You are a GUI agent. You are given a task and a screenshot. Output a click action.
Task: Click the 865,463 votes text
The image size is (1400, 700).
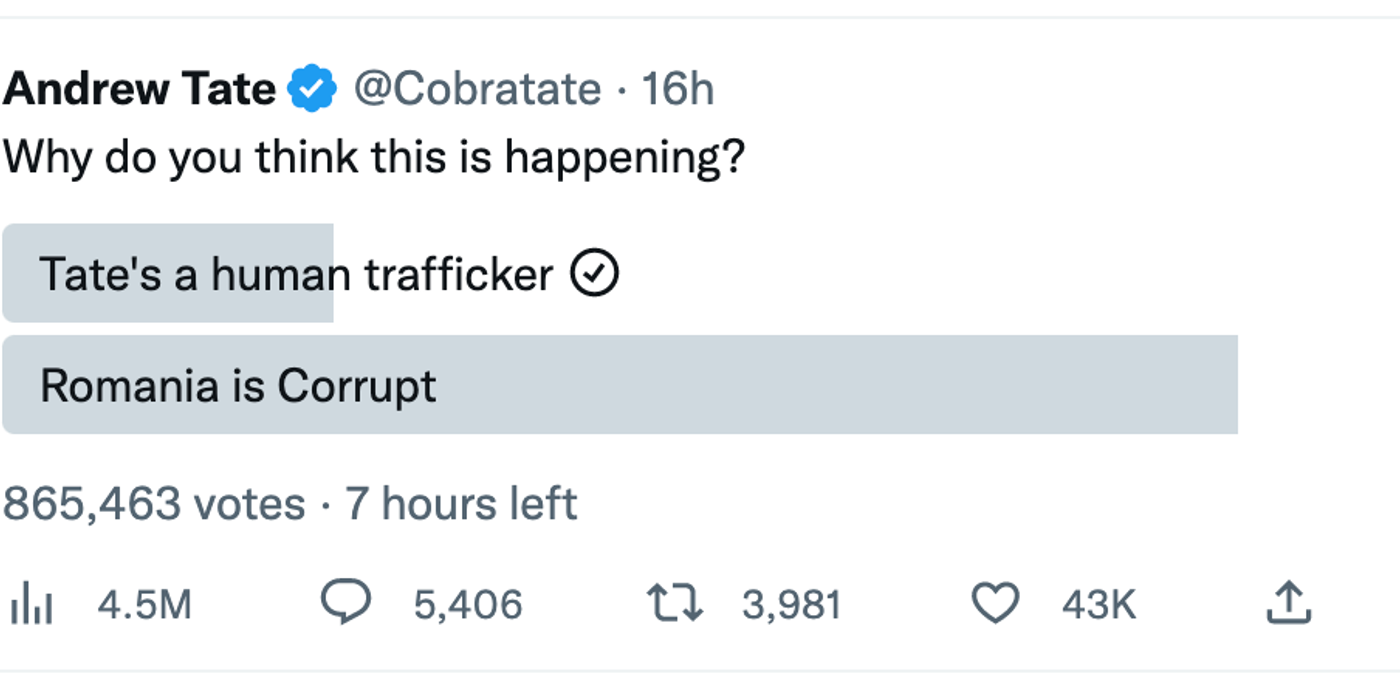tap(153, 503)
